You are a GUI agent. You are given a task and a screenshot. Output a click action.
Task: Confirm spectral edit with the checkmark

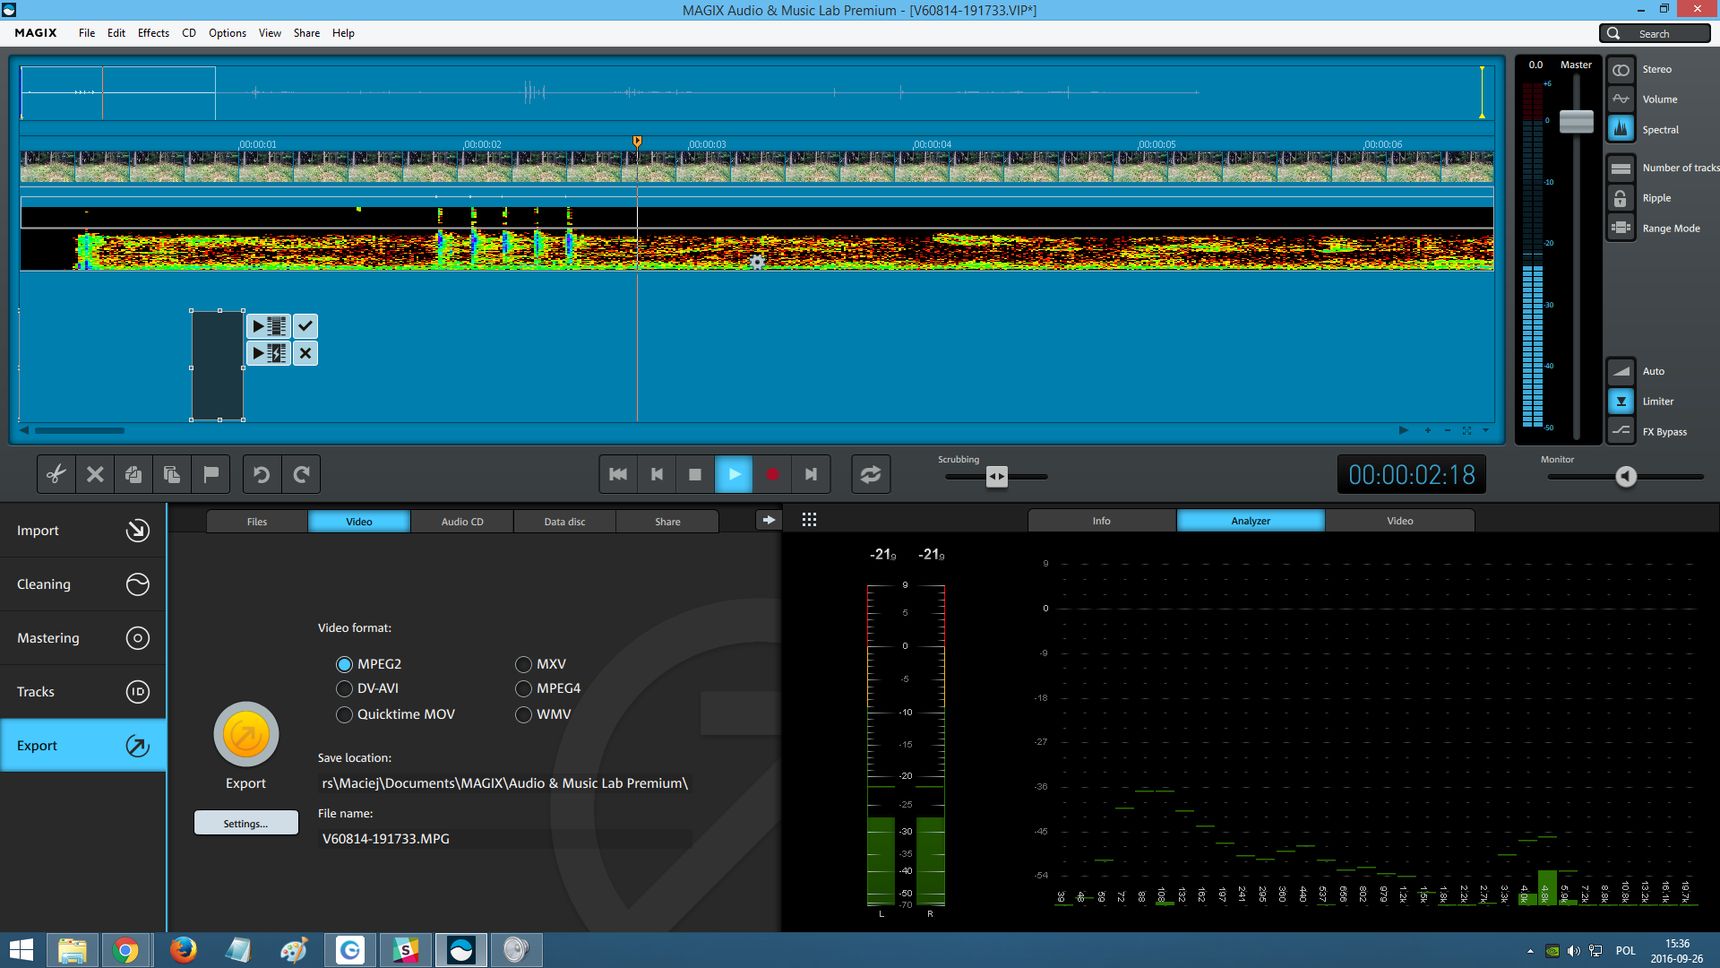(x=305, y=326)
